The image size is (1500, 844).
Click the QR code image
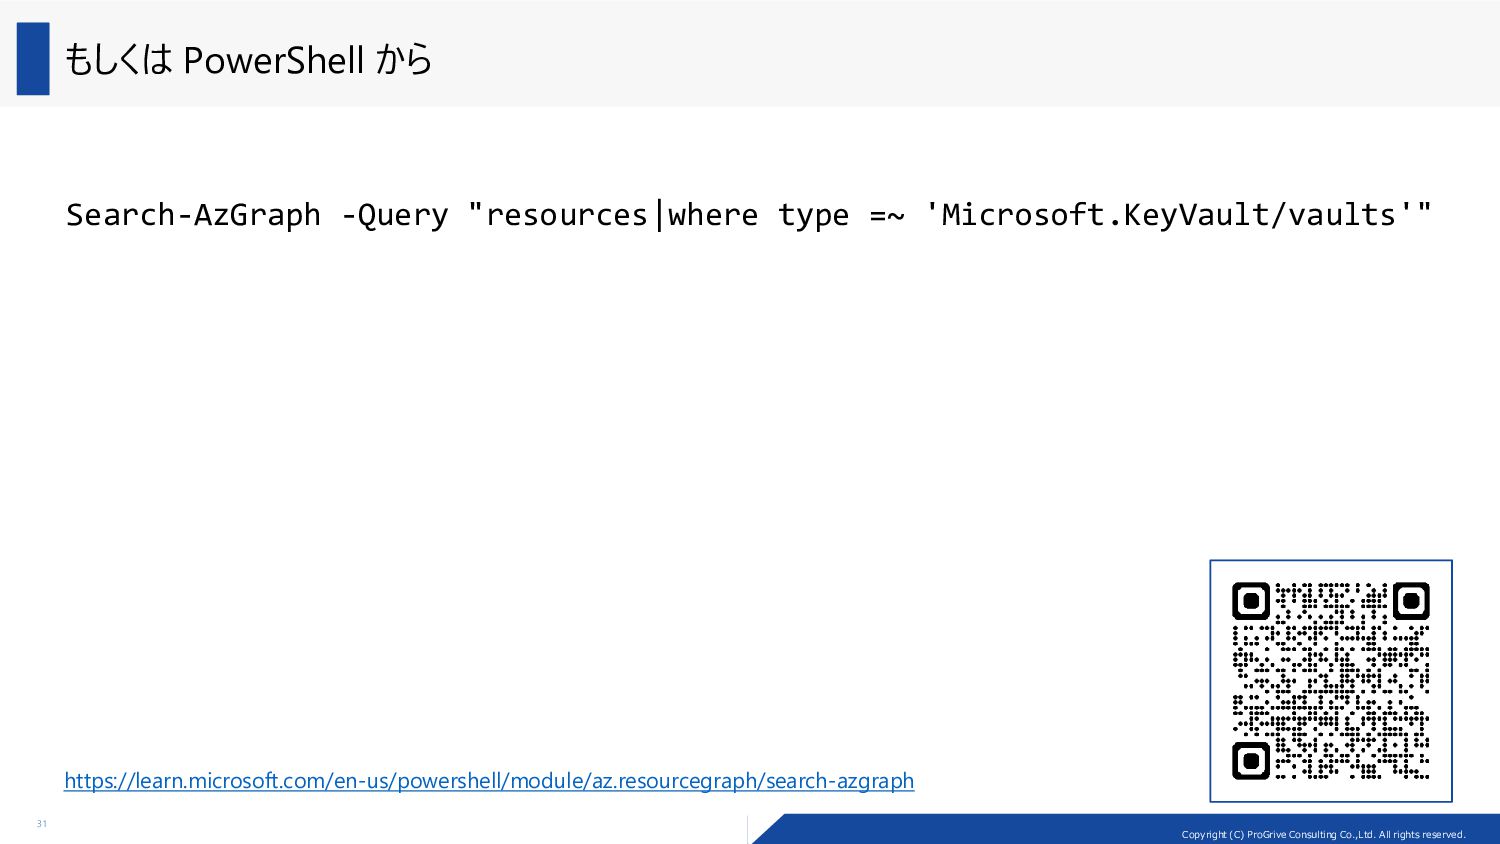[x=1331, y=681]
